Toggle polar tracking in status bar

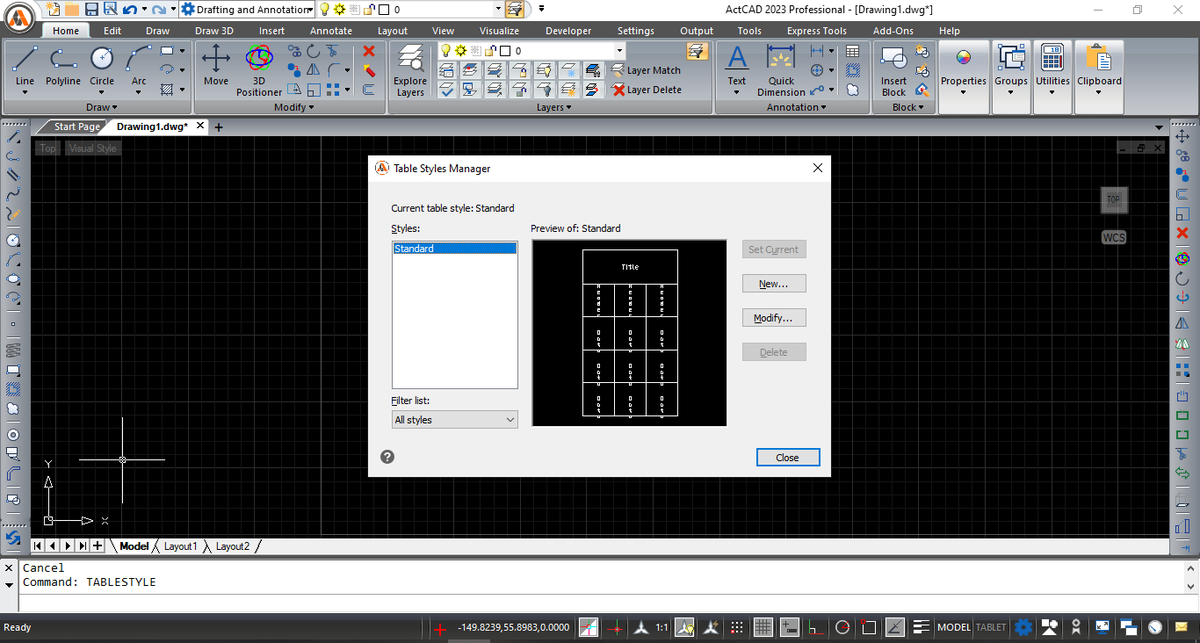click(x=843, y=628)
